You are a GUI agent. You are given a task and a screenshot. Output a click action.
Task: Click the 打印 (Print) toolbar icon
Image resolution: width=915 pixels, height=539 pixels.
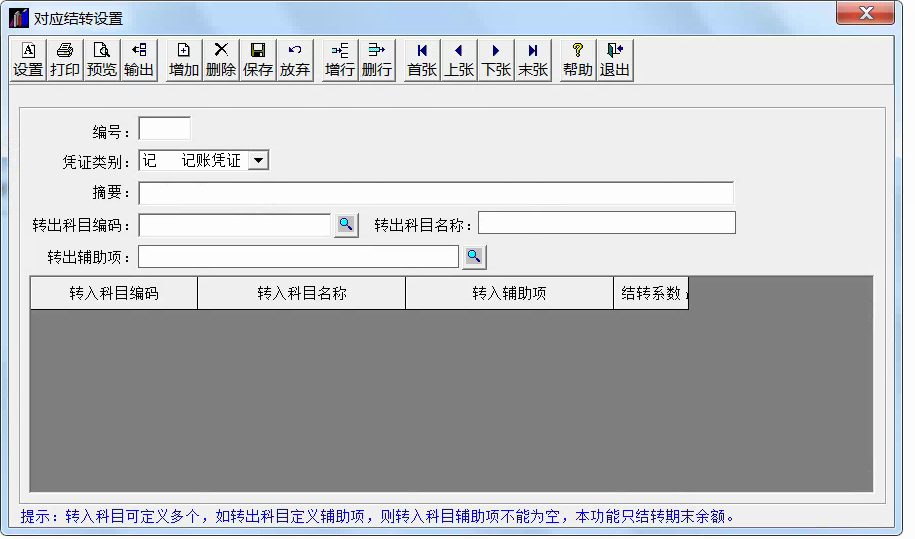[x=65, y=60]
